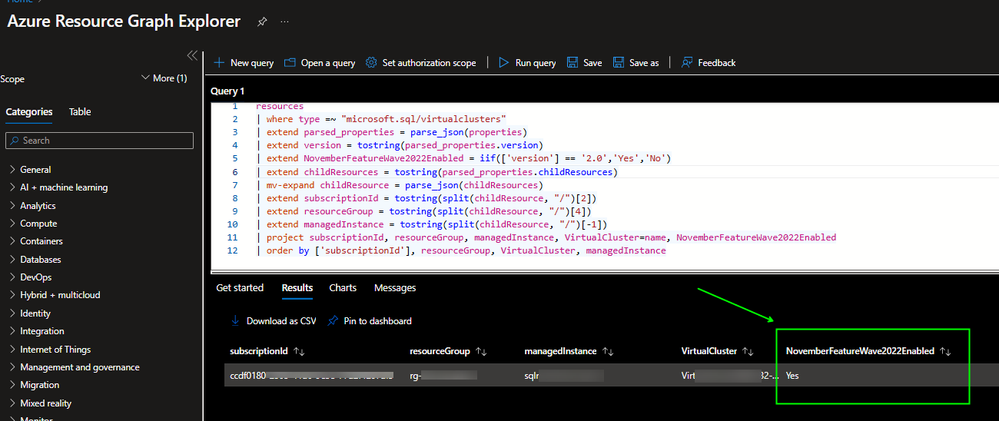Screen dimensions: 999x421
Task: Click the Feedback label
Action: pos(717,63)
